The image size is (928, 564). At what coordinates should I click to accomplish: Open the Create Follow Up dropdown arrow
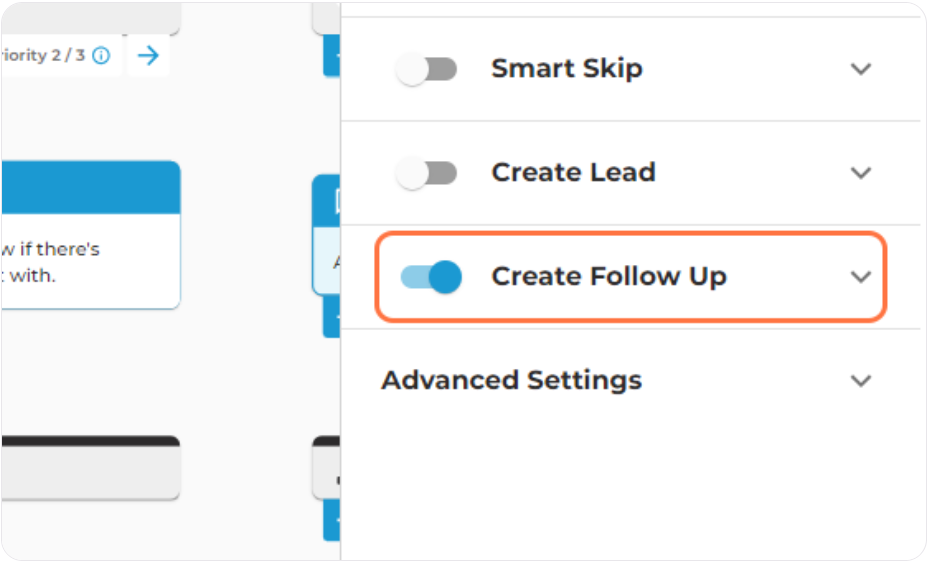[x=861, y=276]
